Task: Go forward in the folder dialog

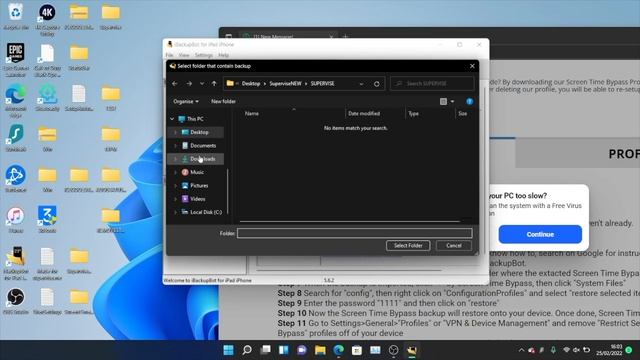Action: 189,84
